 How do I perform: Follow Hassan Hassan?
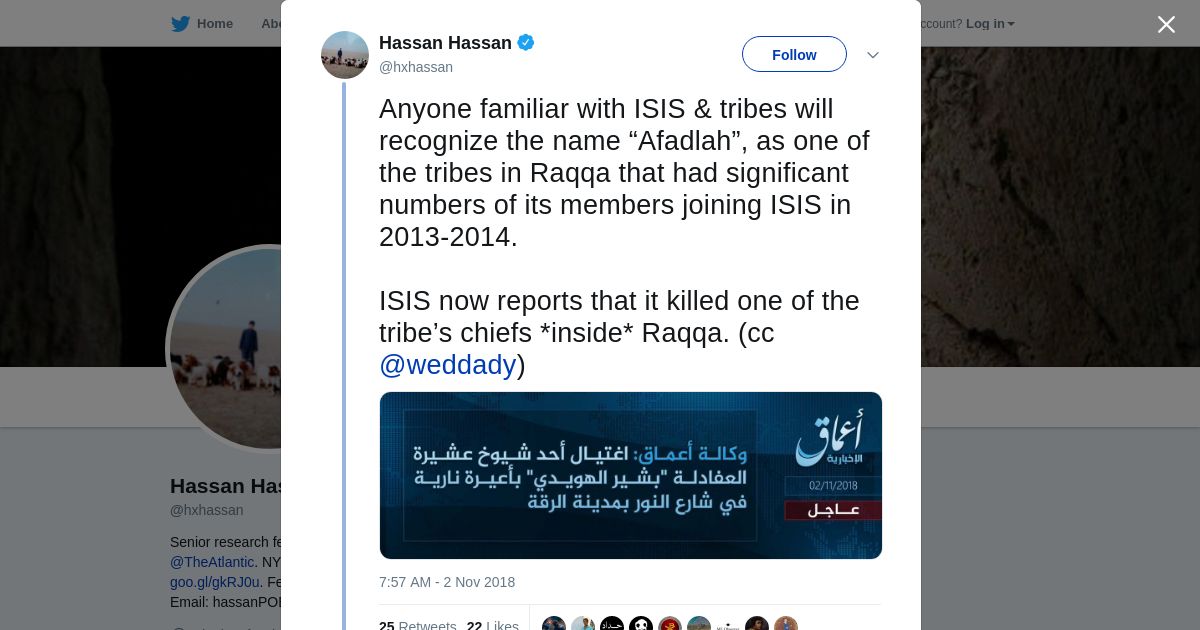(794, 55)
